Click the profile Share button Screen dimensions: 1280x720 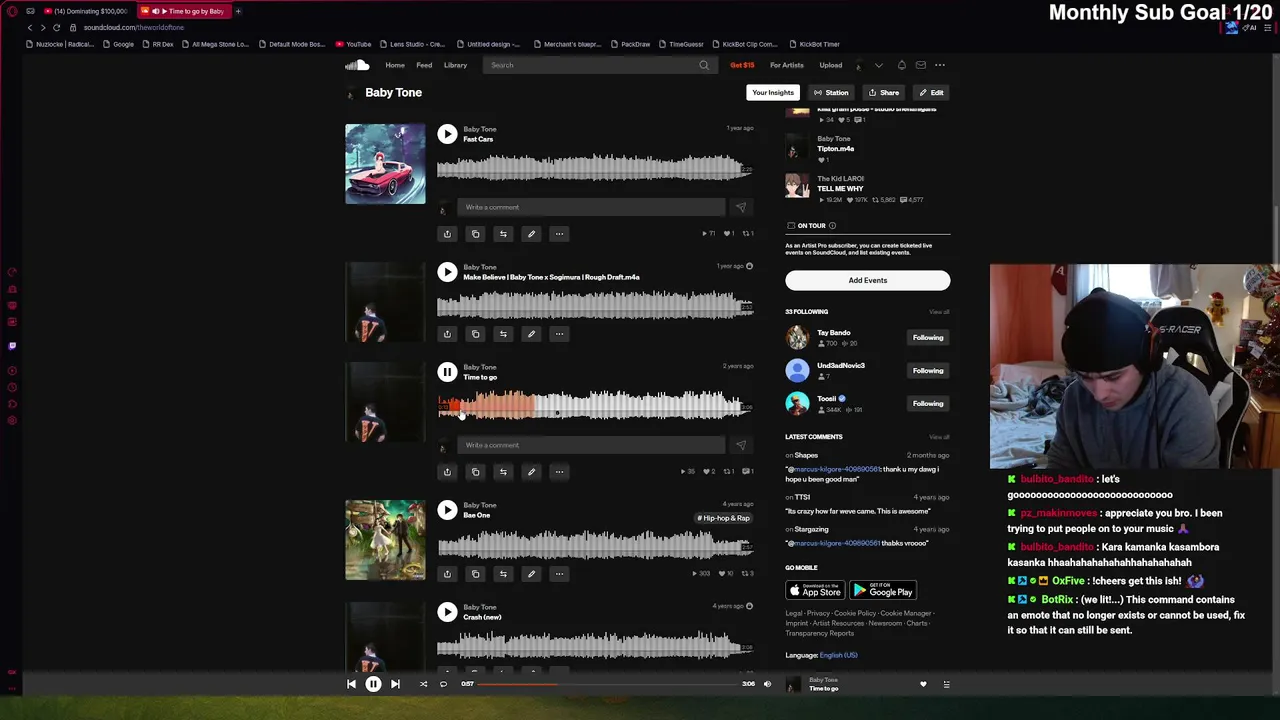point(884,92)
